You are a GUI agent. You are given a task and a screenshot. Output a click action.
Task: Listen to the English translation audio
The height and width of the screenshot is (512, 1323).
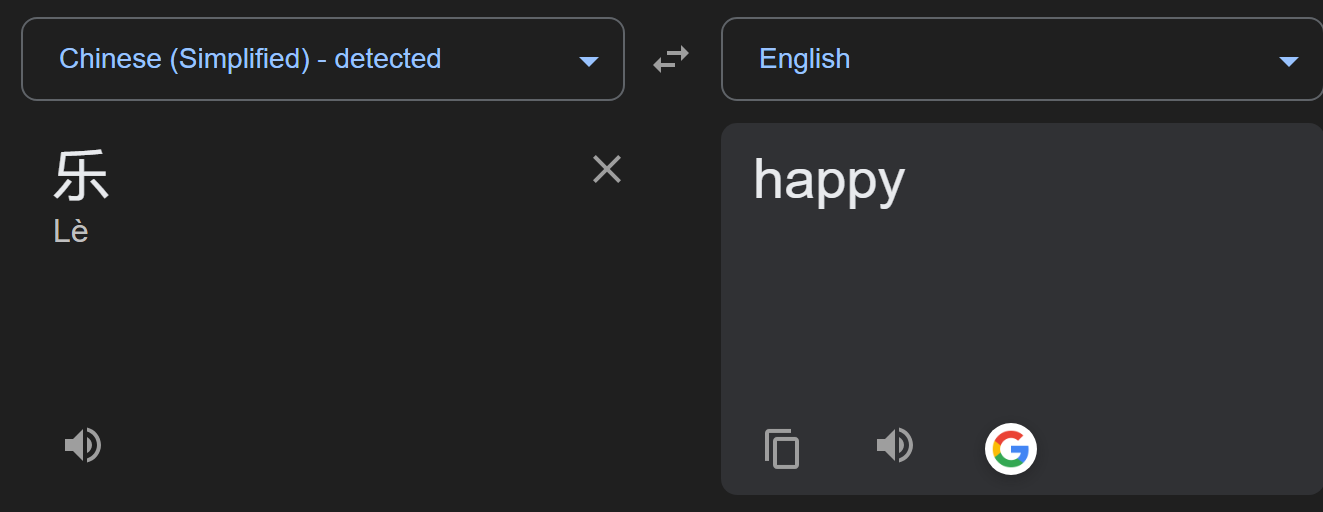895,445
